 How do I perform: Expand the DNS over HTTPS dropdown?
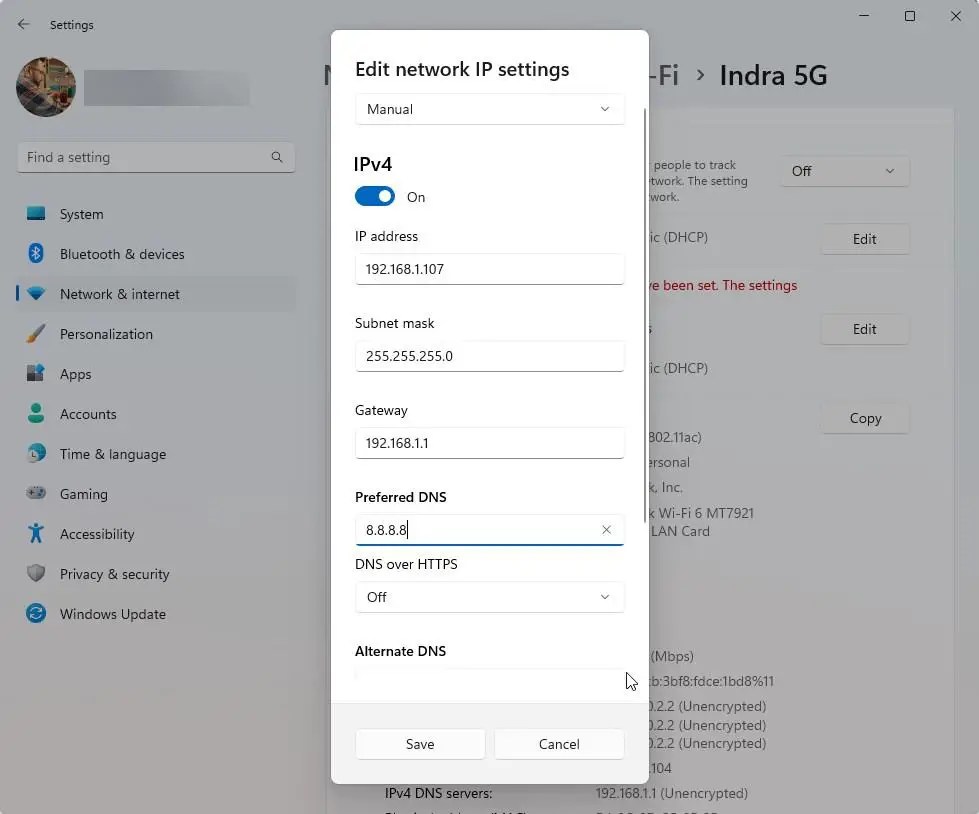pyautogui.click(x=489, y=597)
